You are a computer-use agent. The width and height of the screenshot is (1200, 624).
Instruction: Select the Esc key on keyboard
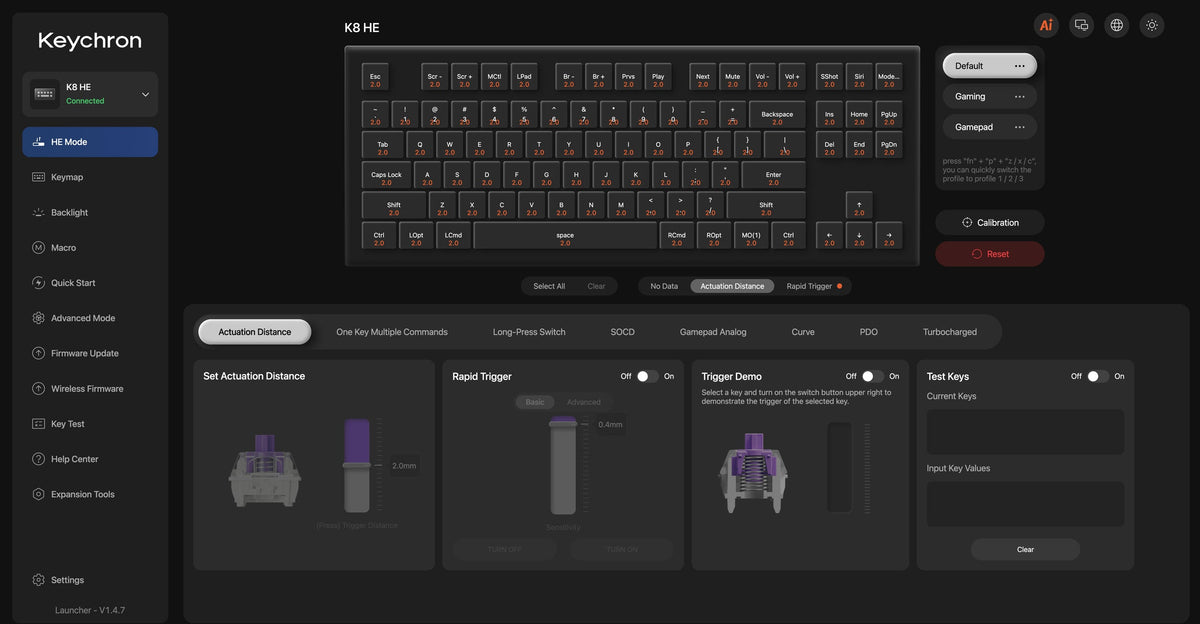point(375,79)
